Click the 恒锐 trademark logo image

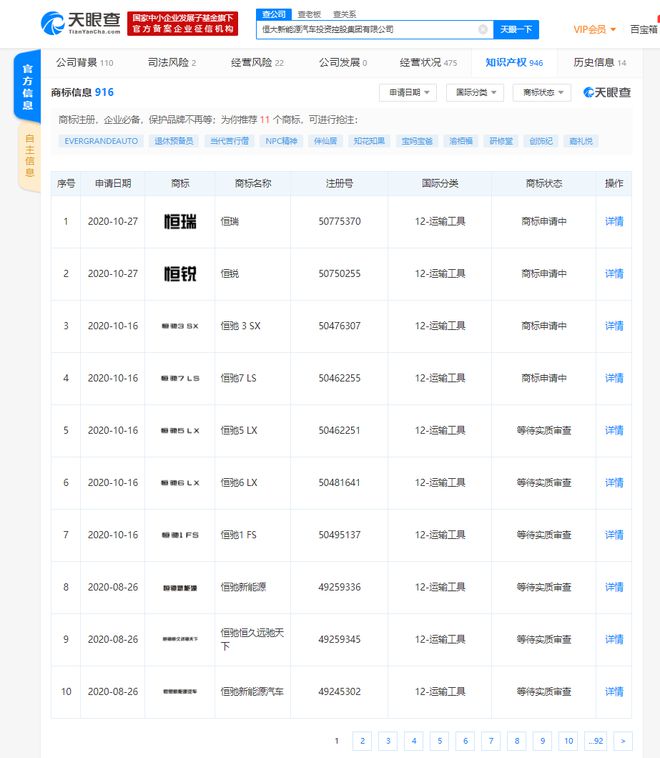pyautogui.click(x=181, y=273)
